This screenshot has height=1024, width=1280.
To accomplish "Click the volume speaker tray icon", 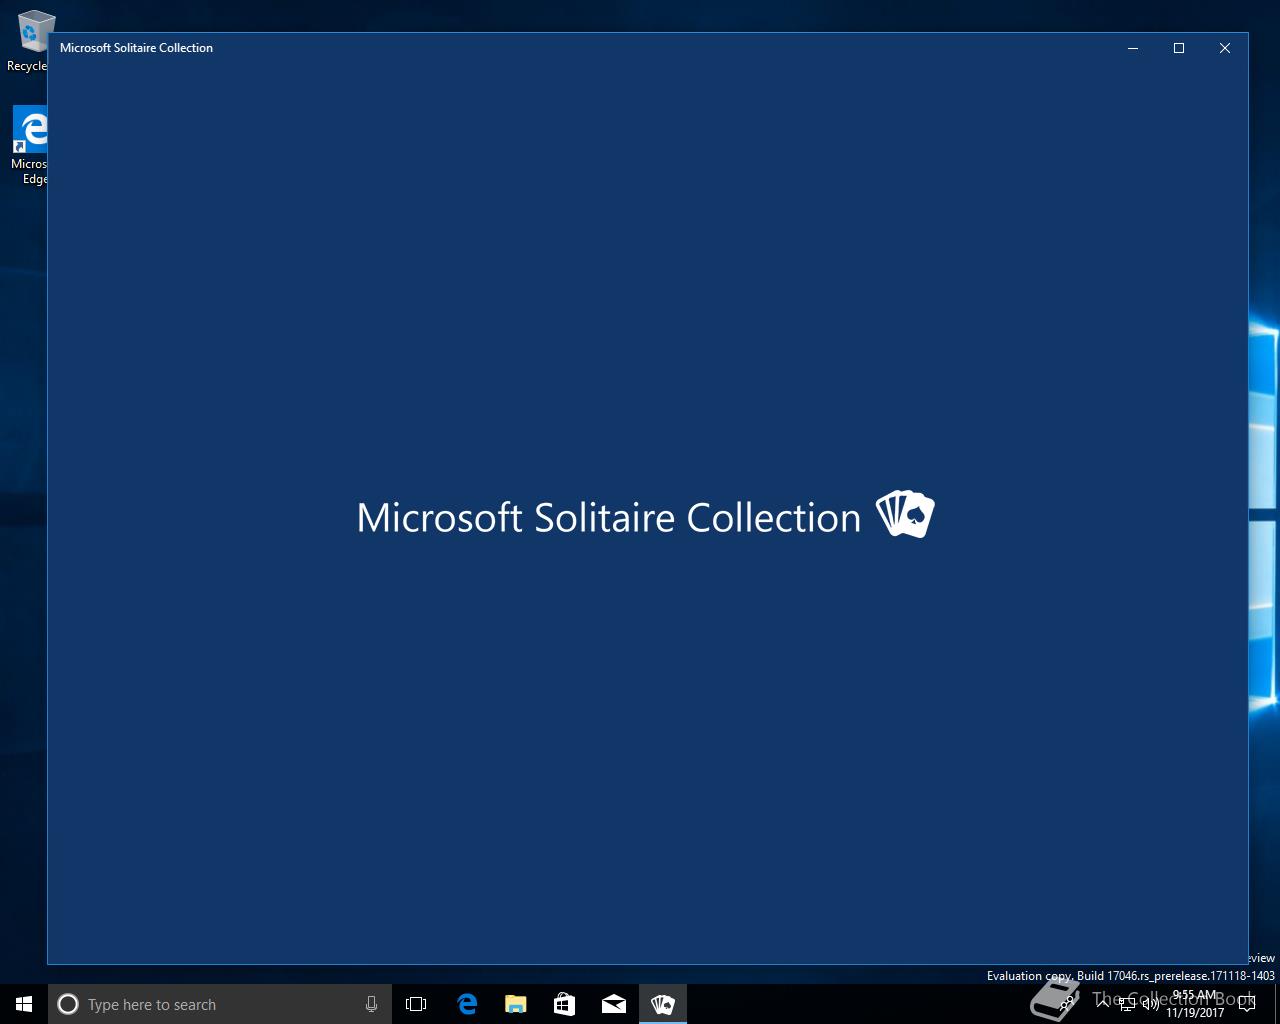I will [1150, 1004].
